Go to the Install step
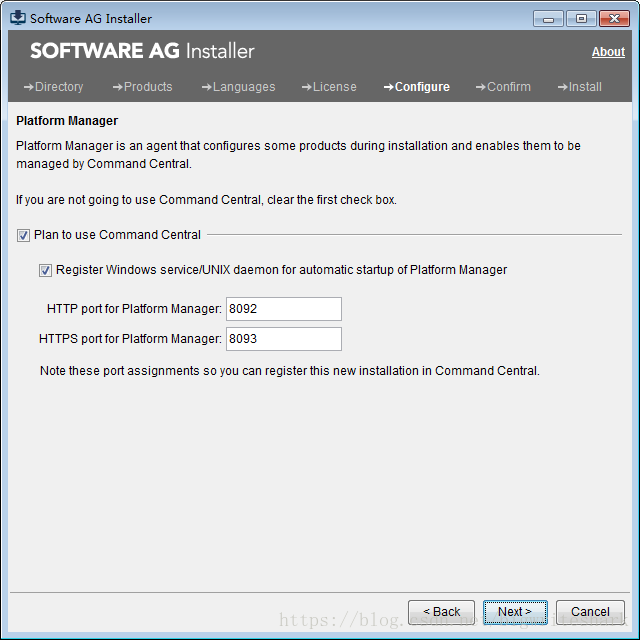This screenshot has height=640, width=640. pyautogui.click(x=580, y=87)
